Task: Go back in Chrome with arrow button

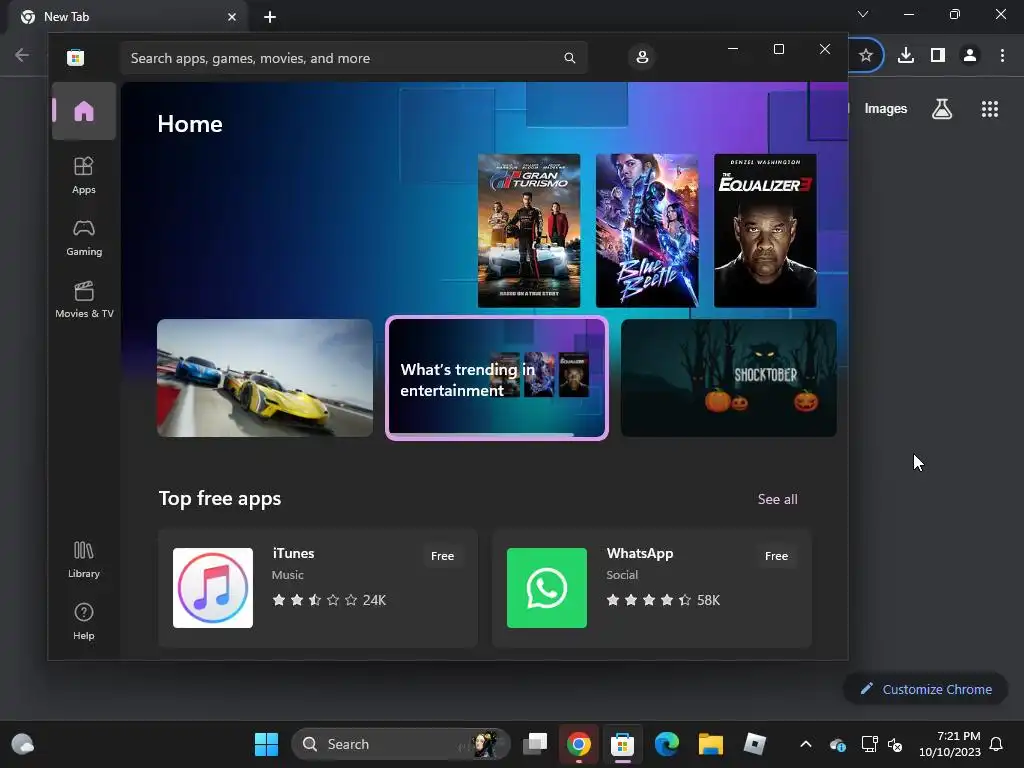Action: pyautogui.click(x=22, y=55)
